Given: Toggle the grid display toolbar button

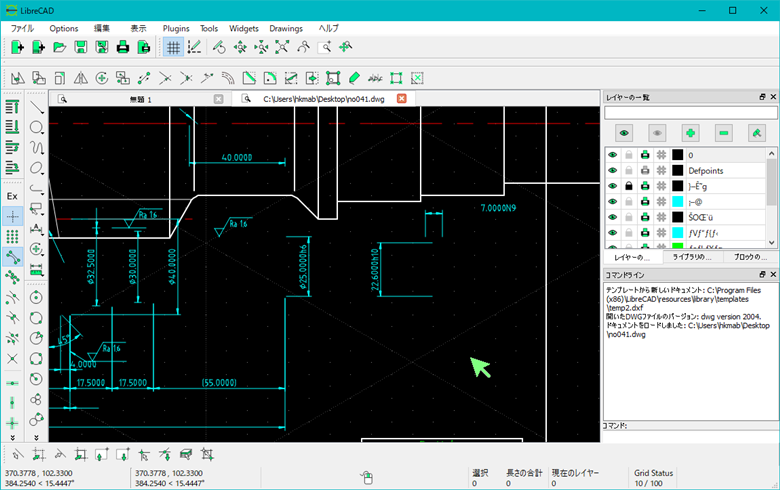Looking at the screenshot, I should [173, 47].
